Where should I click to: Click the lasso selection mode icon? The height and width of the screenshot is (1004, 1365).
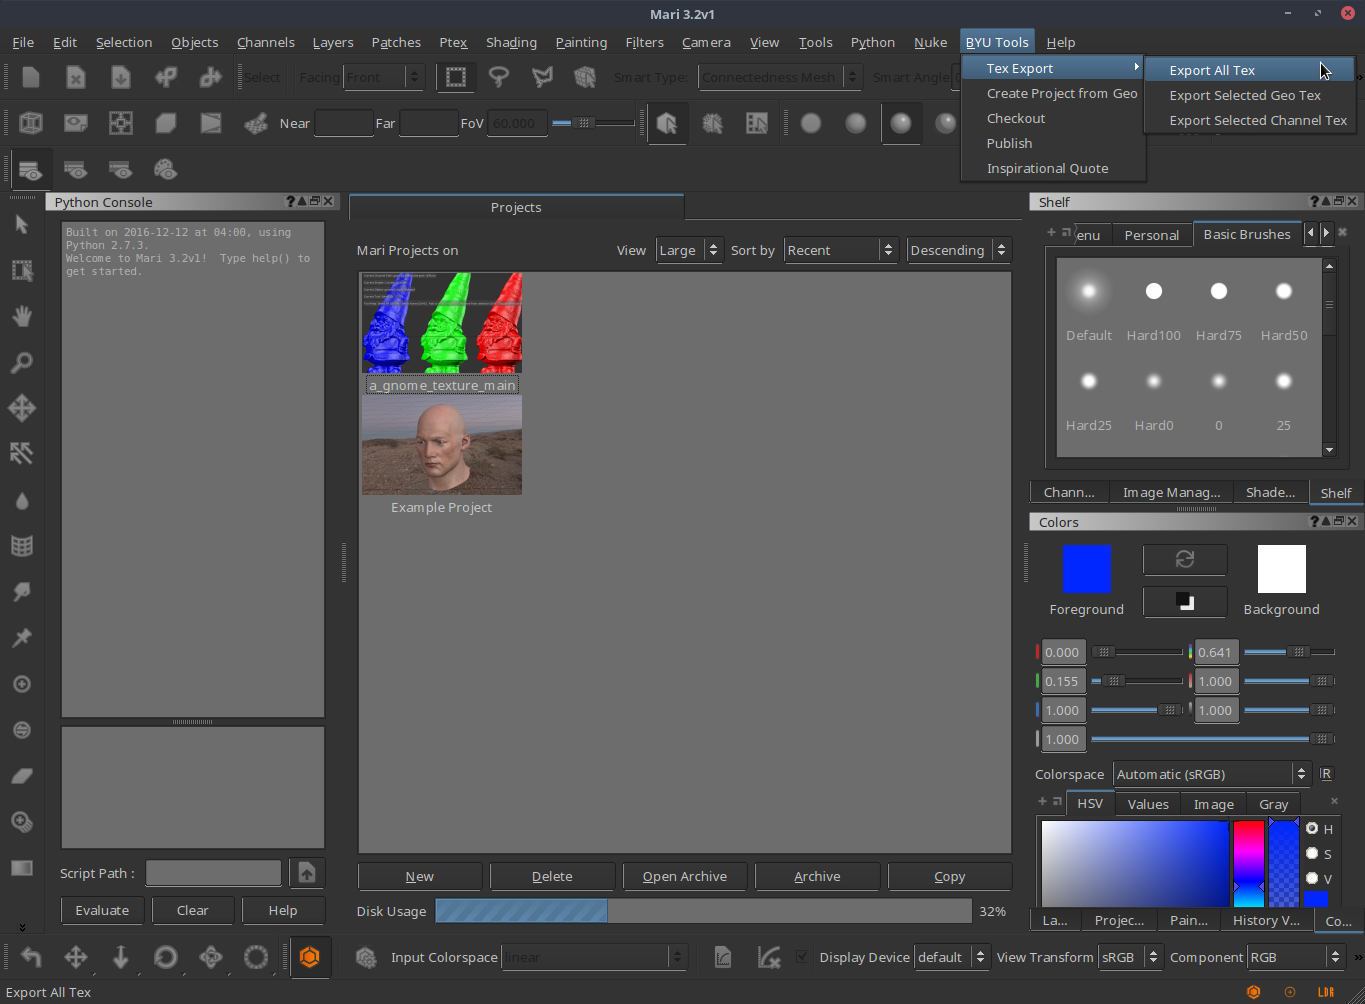(x=499, y=77)
